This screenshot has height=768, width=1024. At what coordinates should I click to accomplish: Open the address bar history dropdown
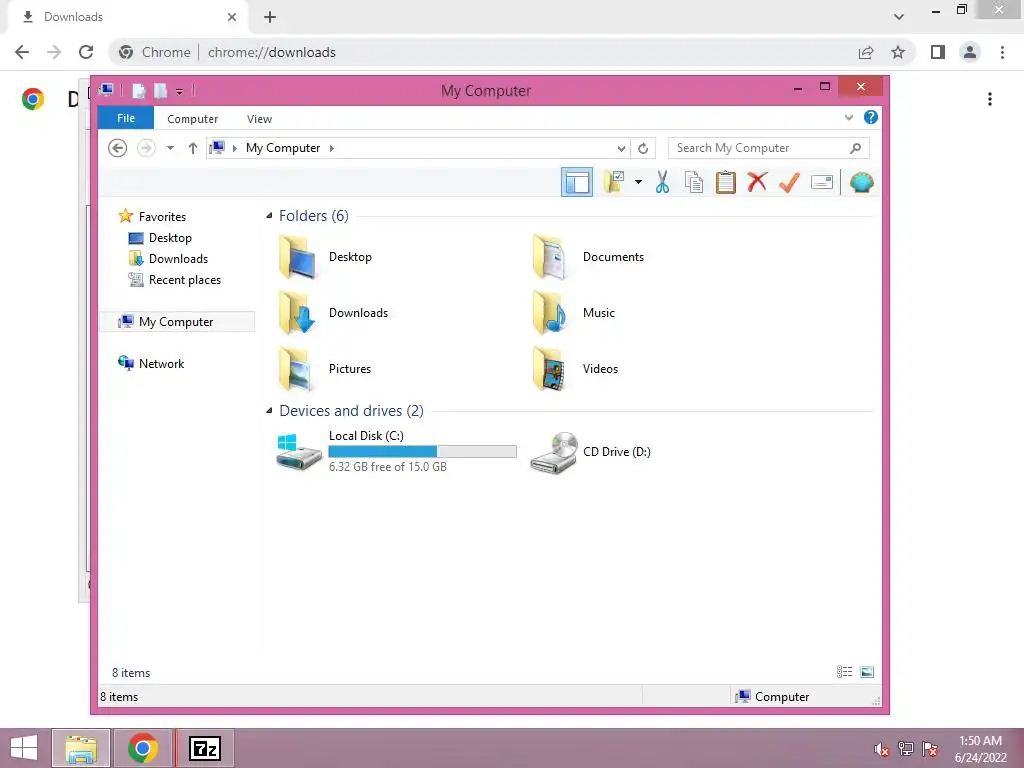[621, 148]
